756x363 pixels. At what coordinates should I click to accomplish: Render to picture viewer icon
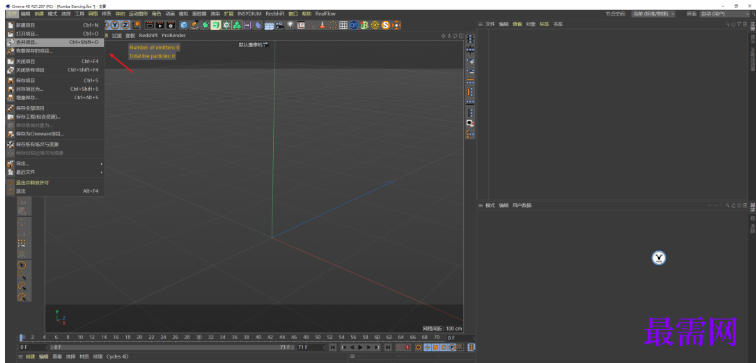point(160,25)
